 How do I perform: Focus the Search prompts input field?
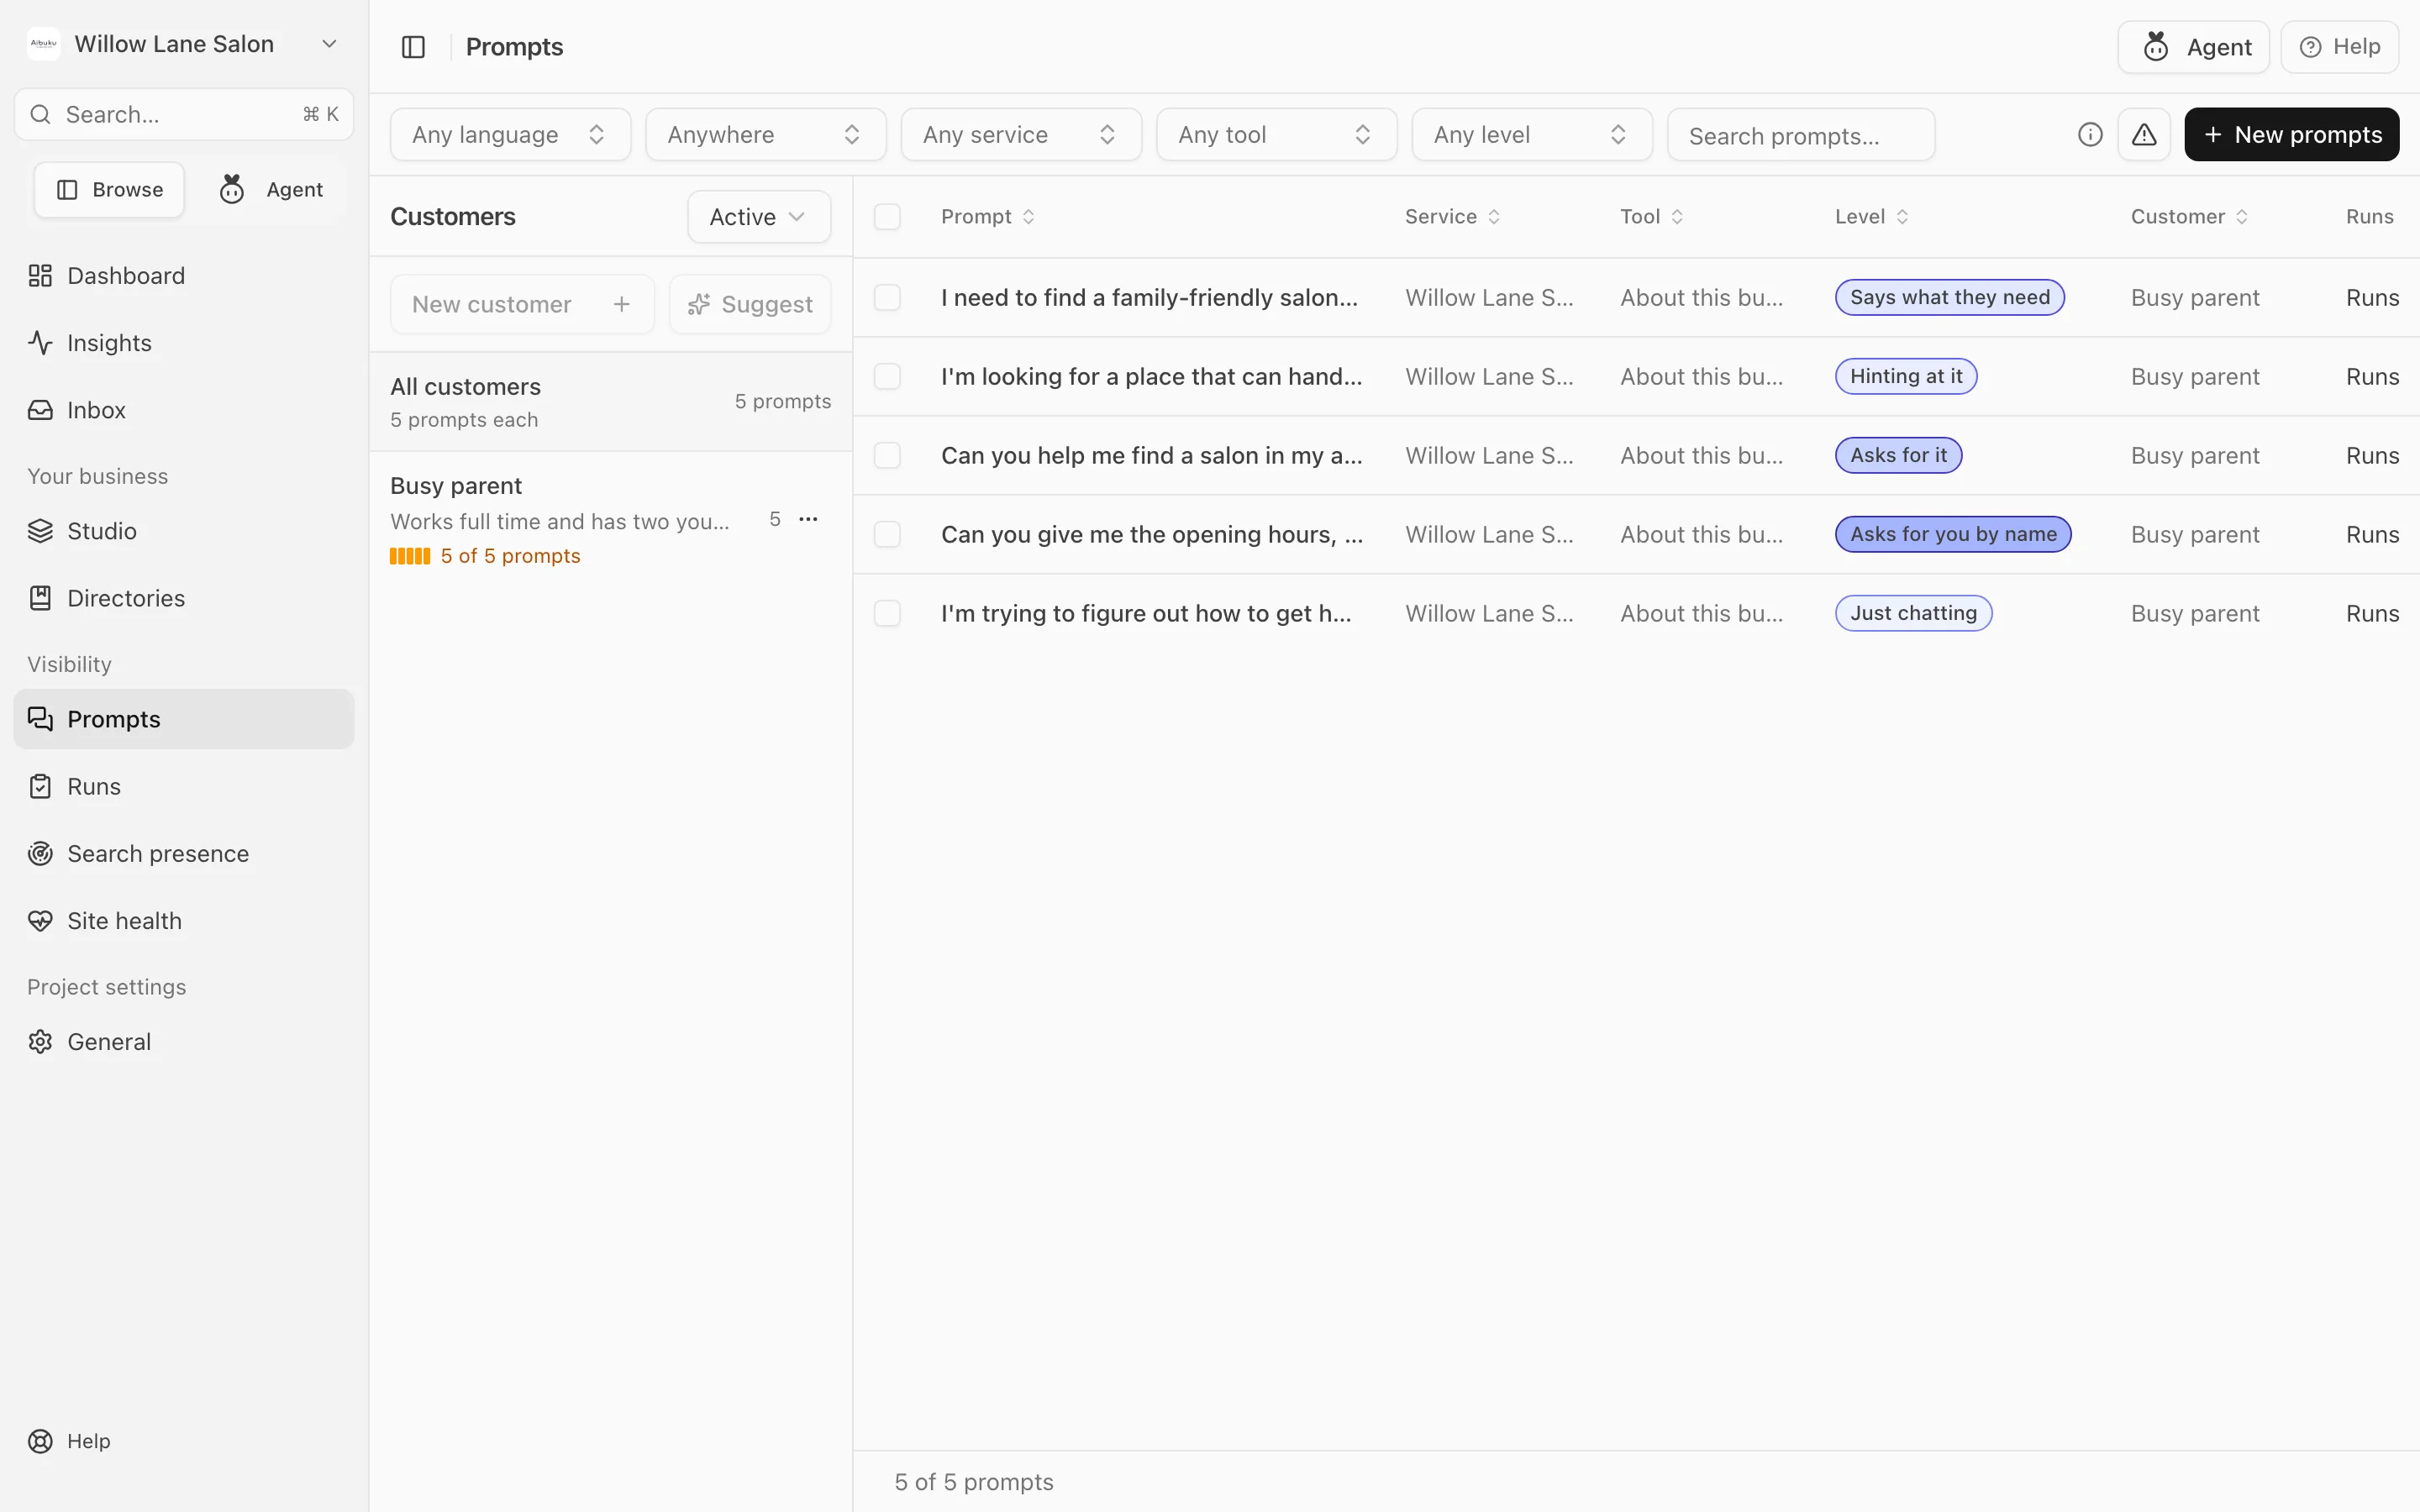(x=1800, y=134)
